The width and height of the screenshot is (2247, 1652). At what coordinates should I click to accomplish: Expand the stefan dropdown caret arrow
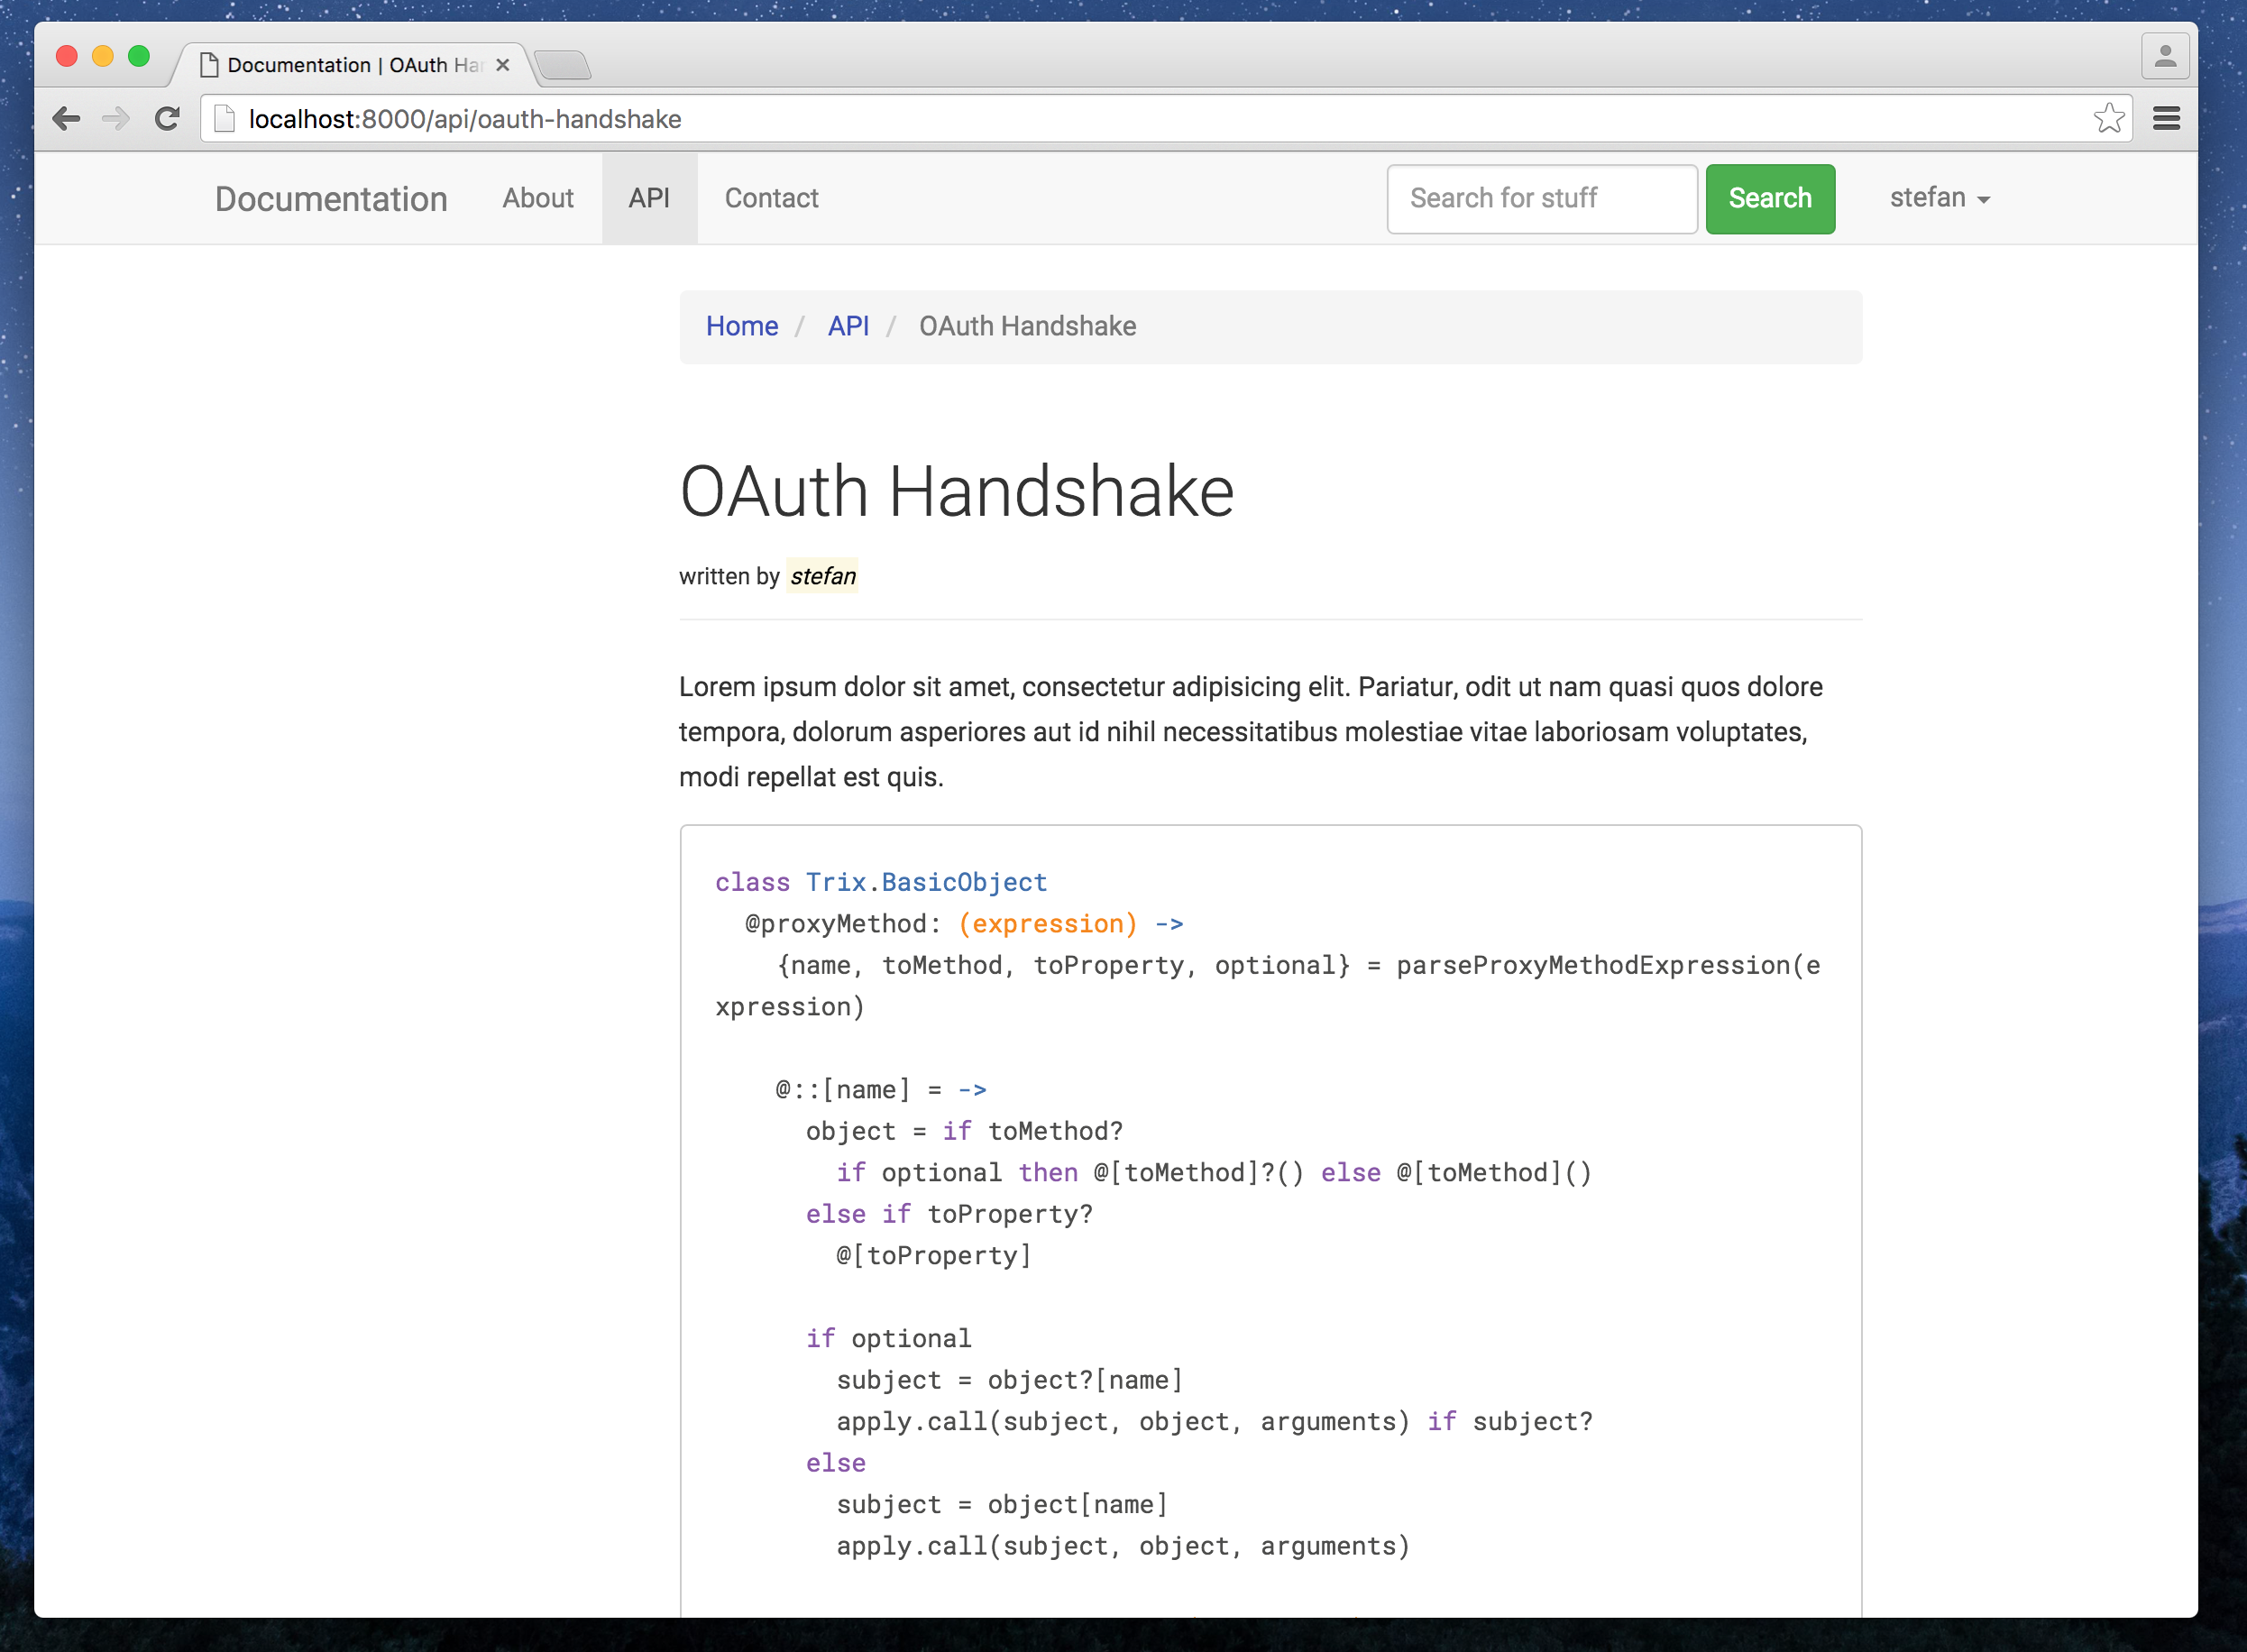pyautogui.click(x=1984, y=200)
